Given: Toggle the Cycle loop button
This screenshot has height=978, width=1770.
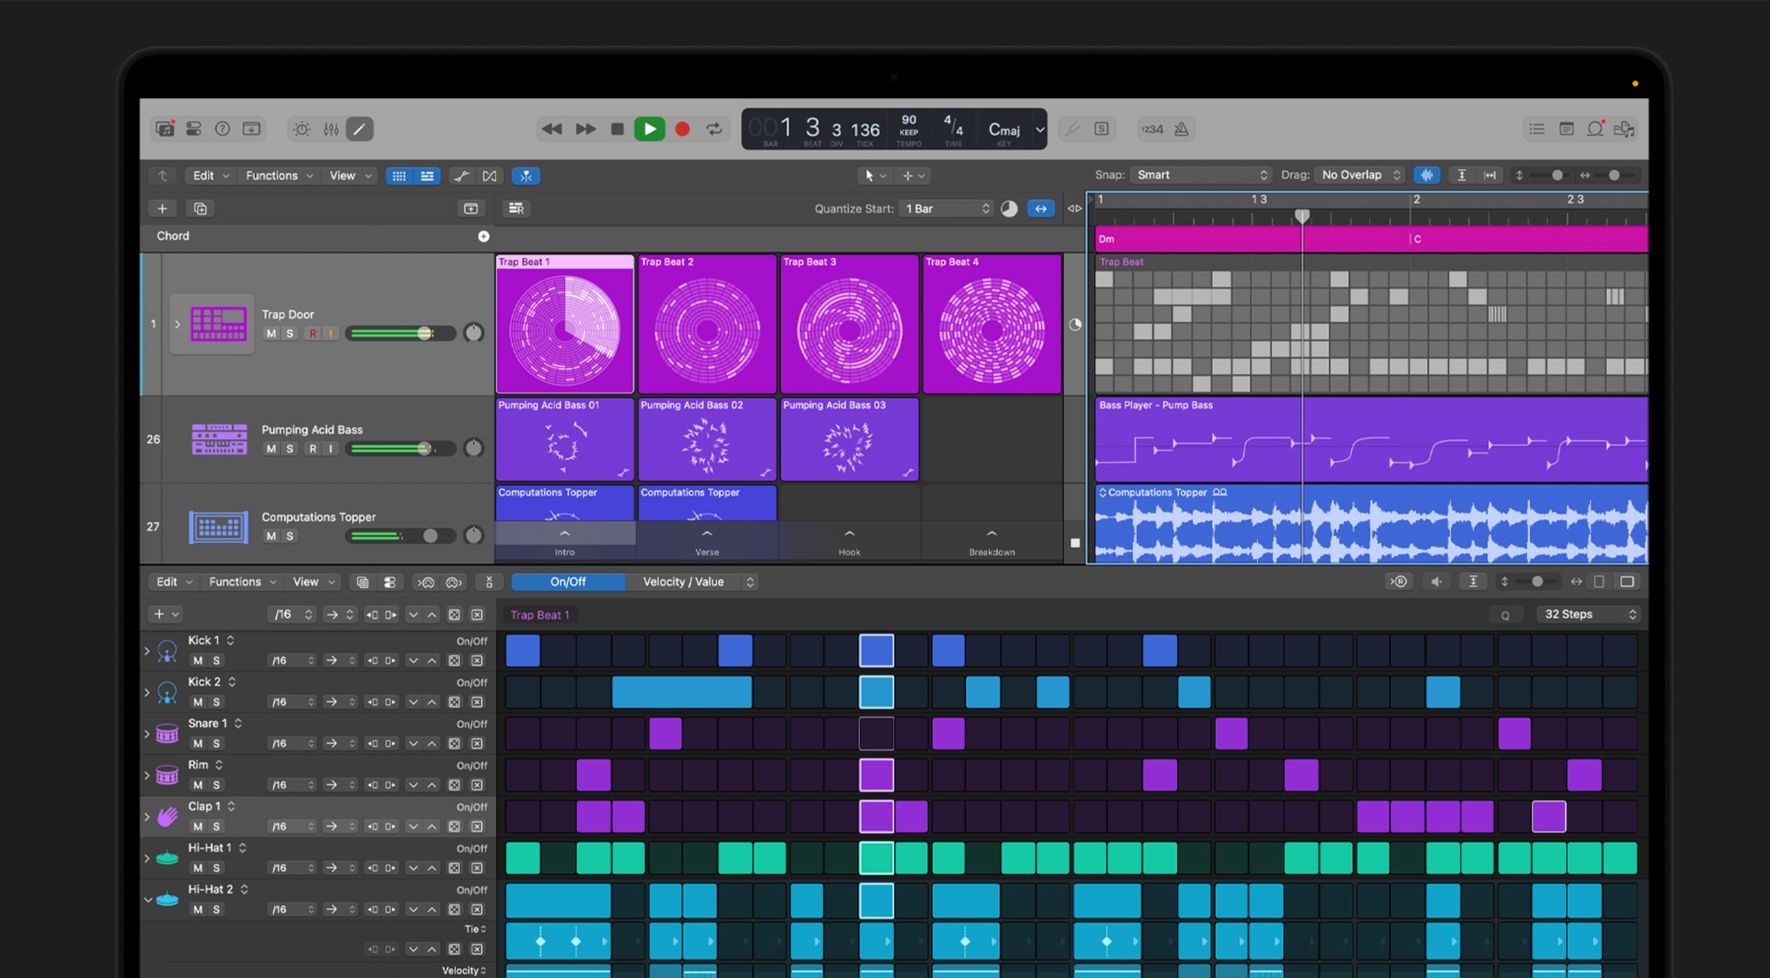Looking at the screenshot, I should 714,129.
